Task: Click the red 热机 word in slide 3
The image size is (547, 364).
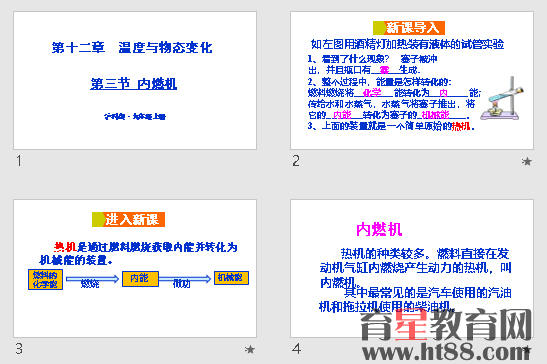Action: pos(65,247)
